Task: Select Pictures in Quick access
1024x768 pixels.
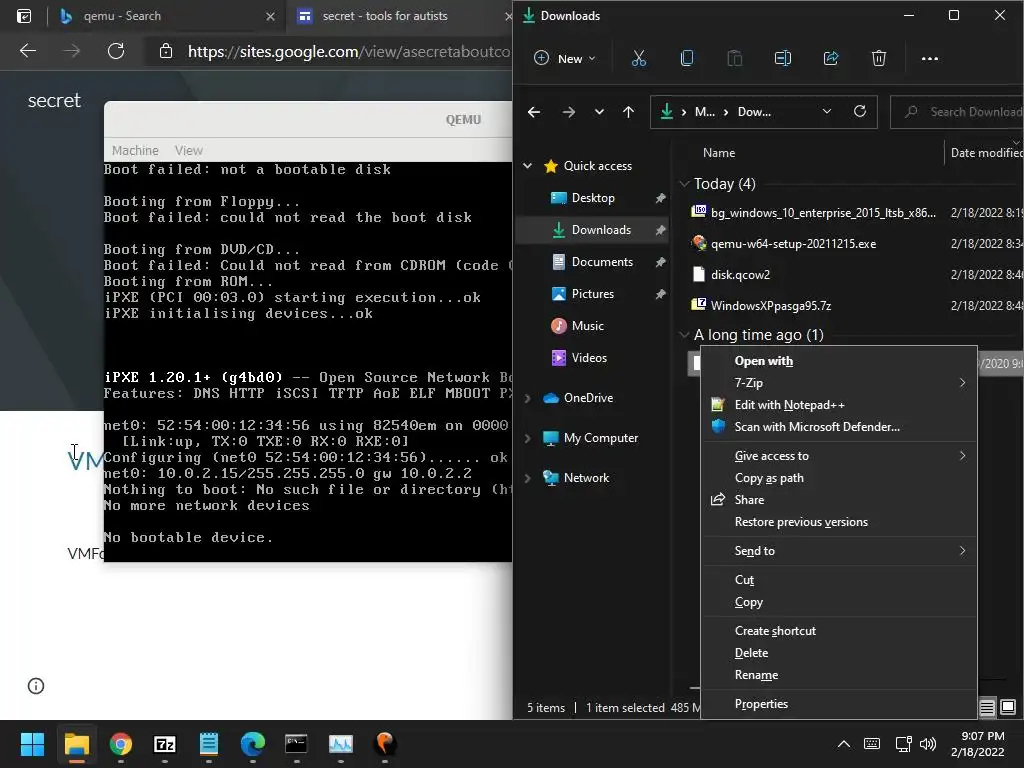Action: click(x=593, y=294)
